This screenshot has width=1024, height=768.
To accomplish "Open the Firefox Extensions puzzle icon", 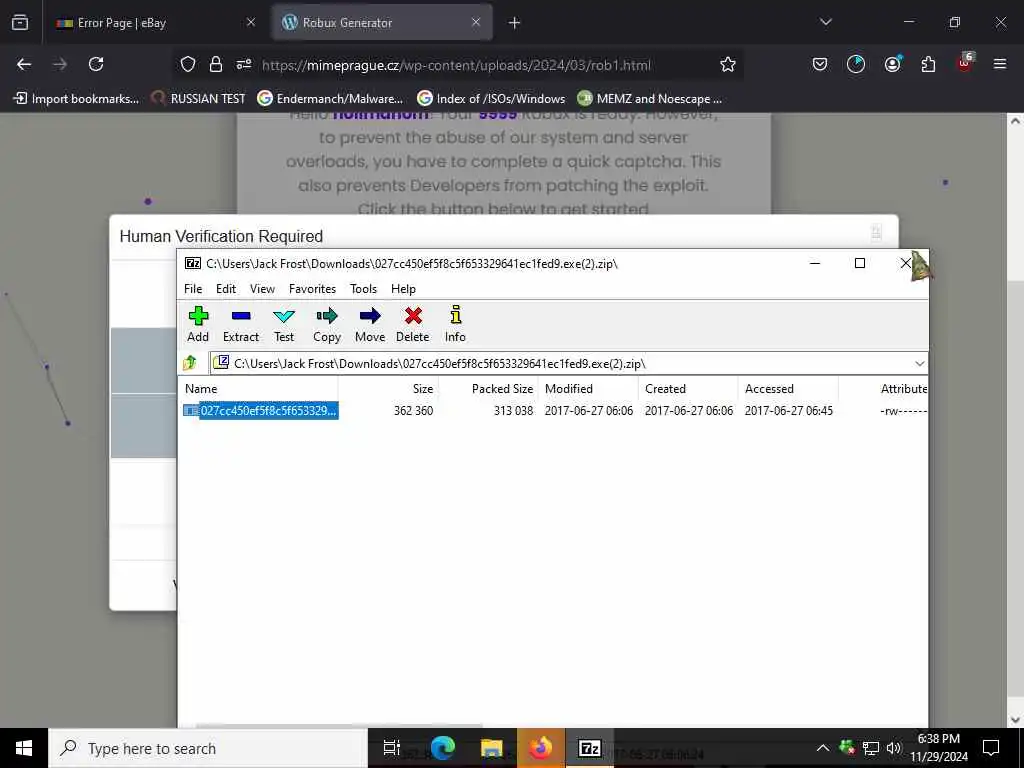I will 928,64.
